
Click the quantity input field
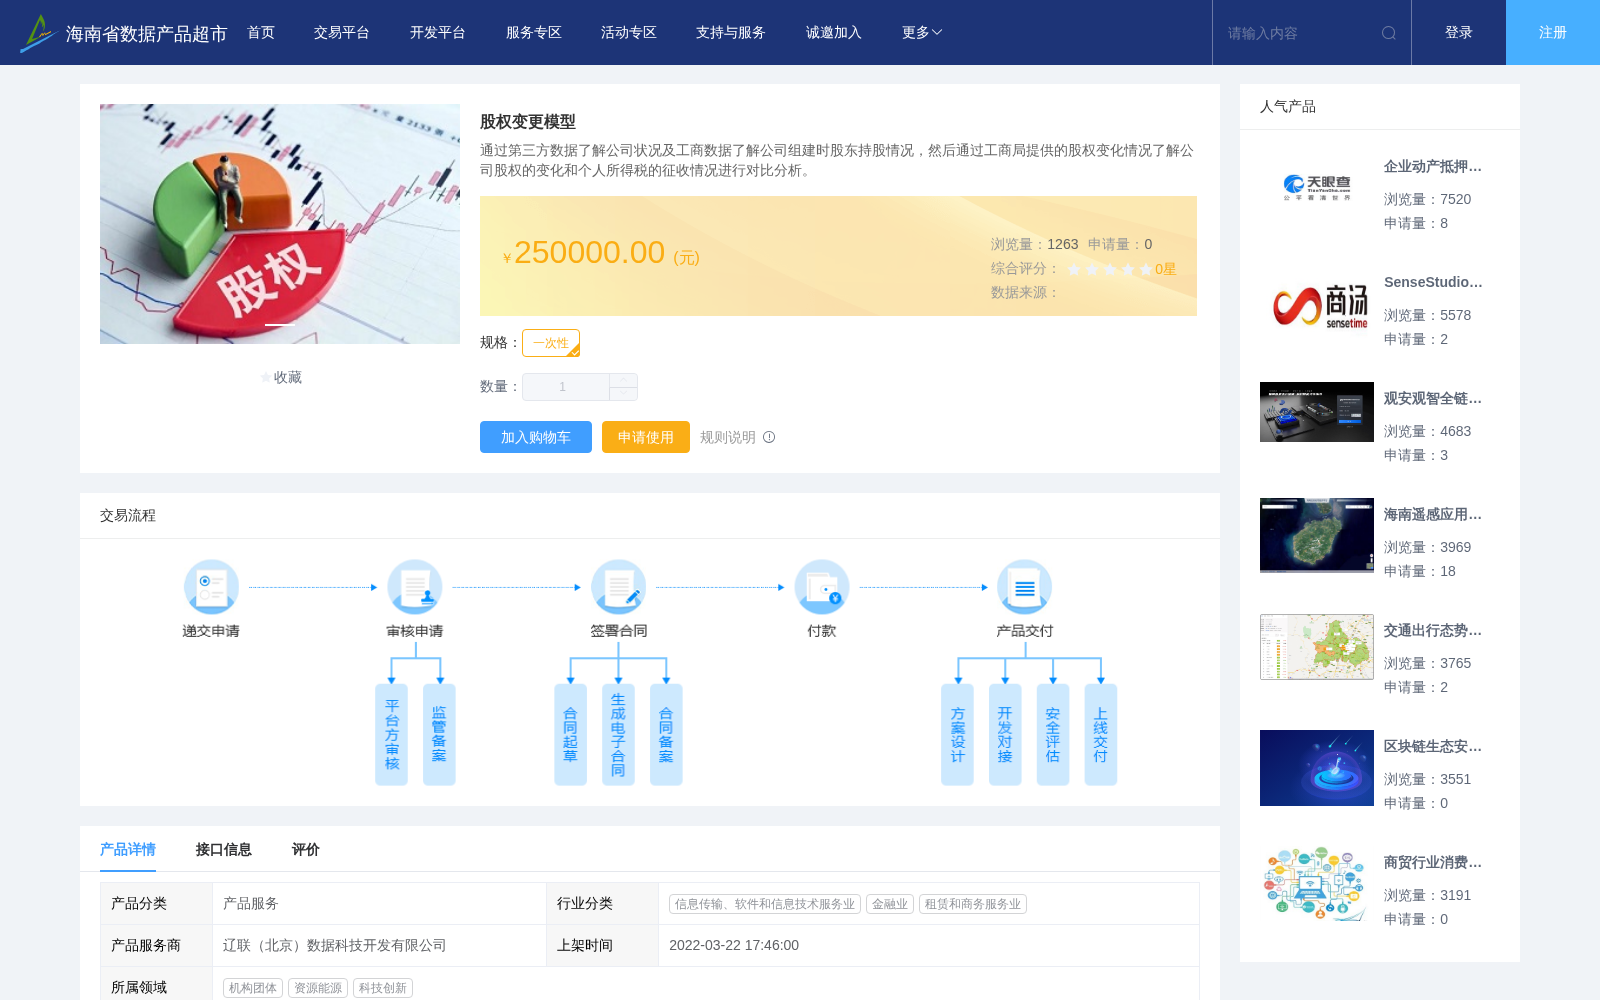click(x=566, y=387)
